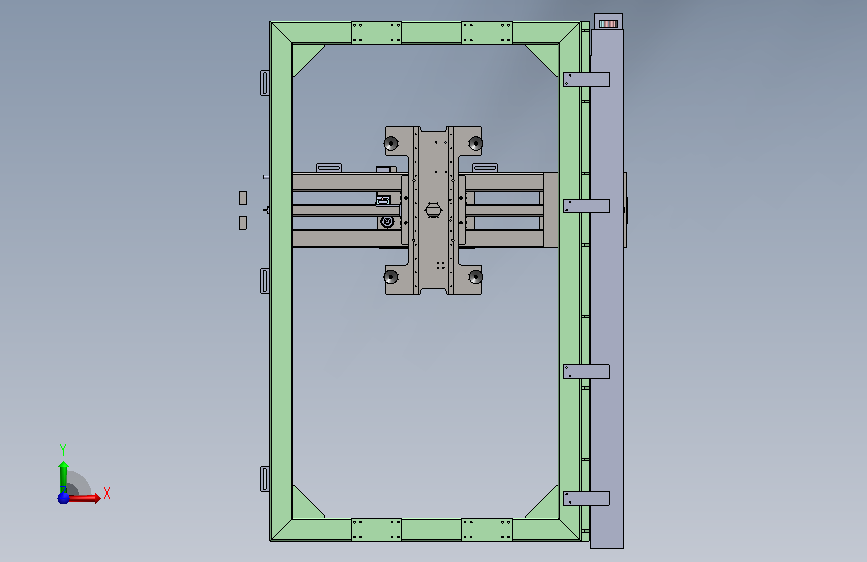
Task: Select the green frame's left vertical beam
Action: pos(281,281)
